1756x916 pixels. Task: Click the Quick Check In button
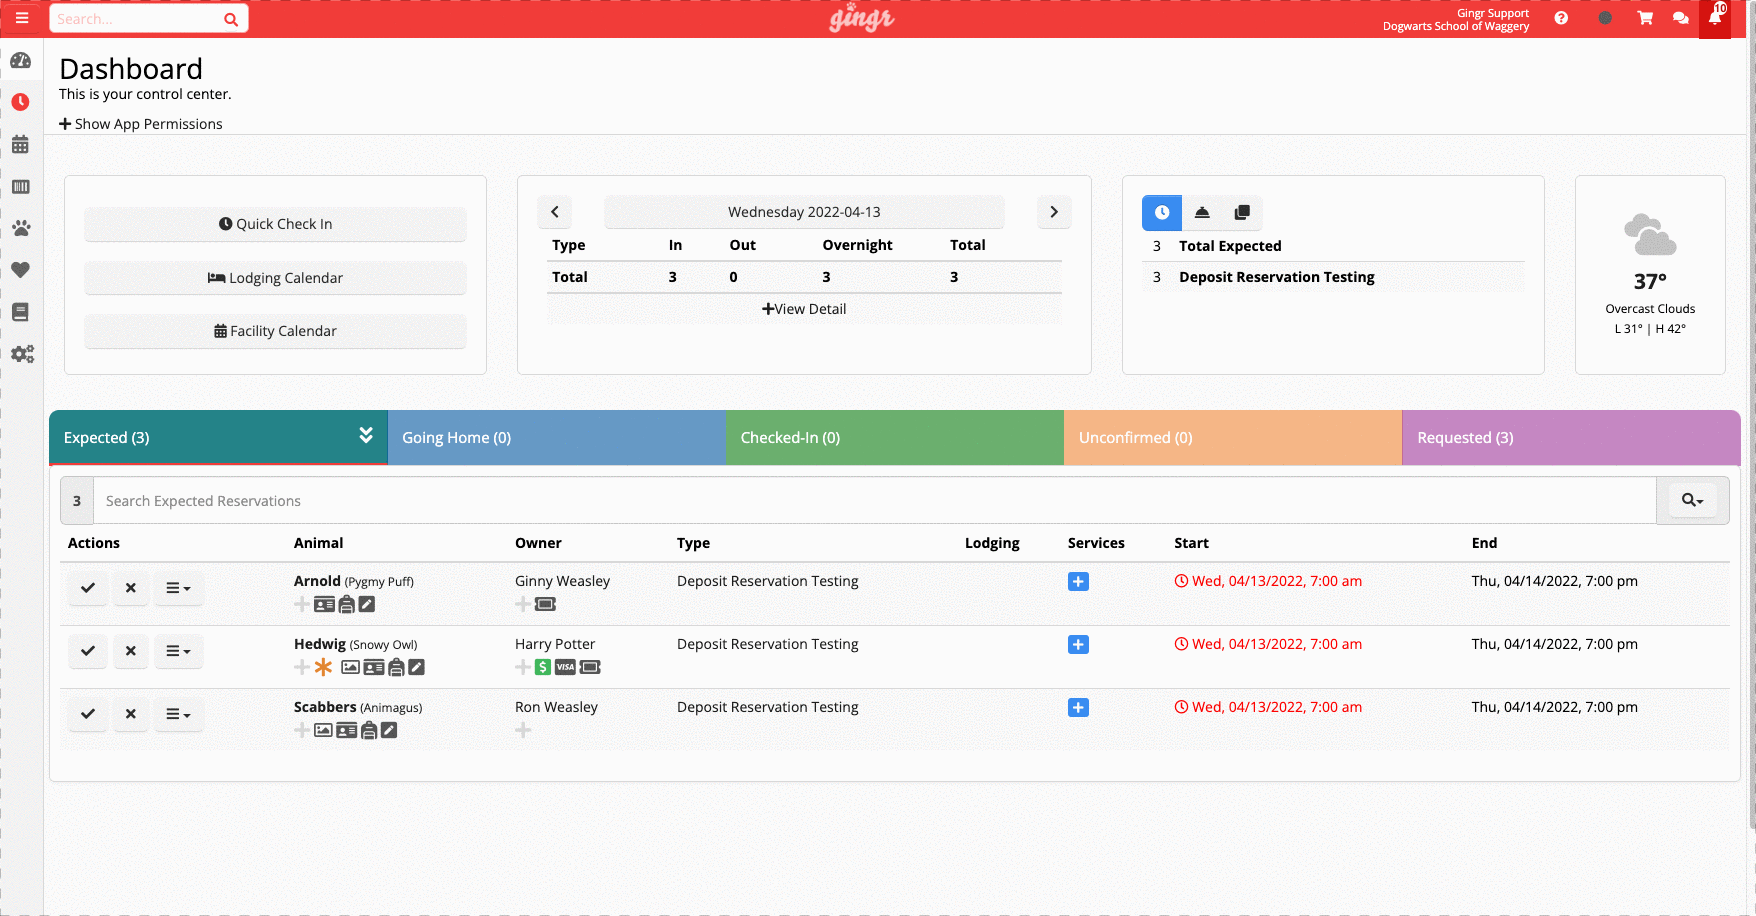point(275,224)
